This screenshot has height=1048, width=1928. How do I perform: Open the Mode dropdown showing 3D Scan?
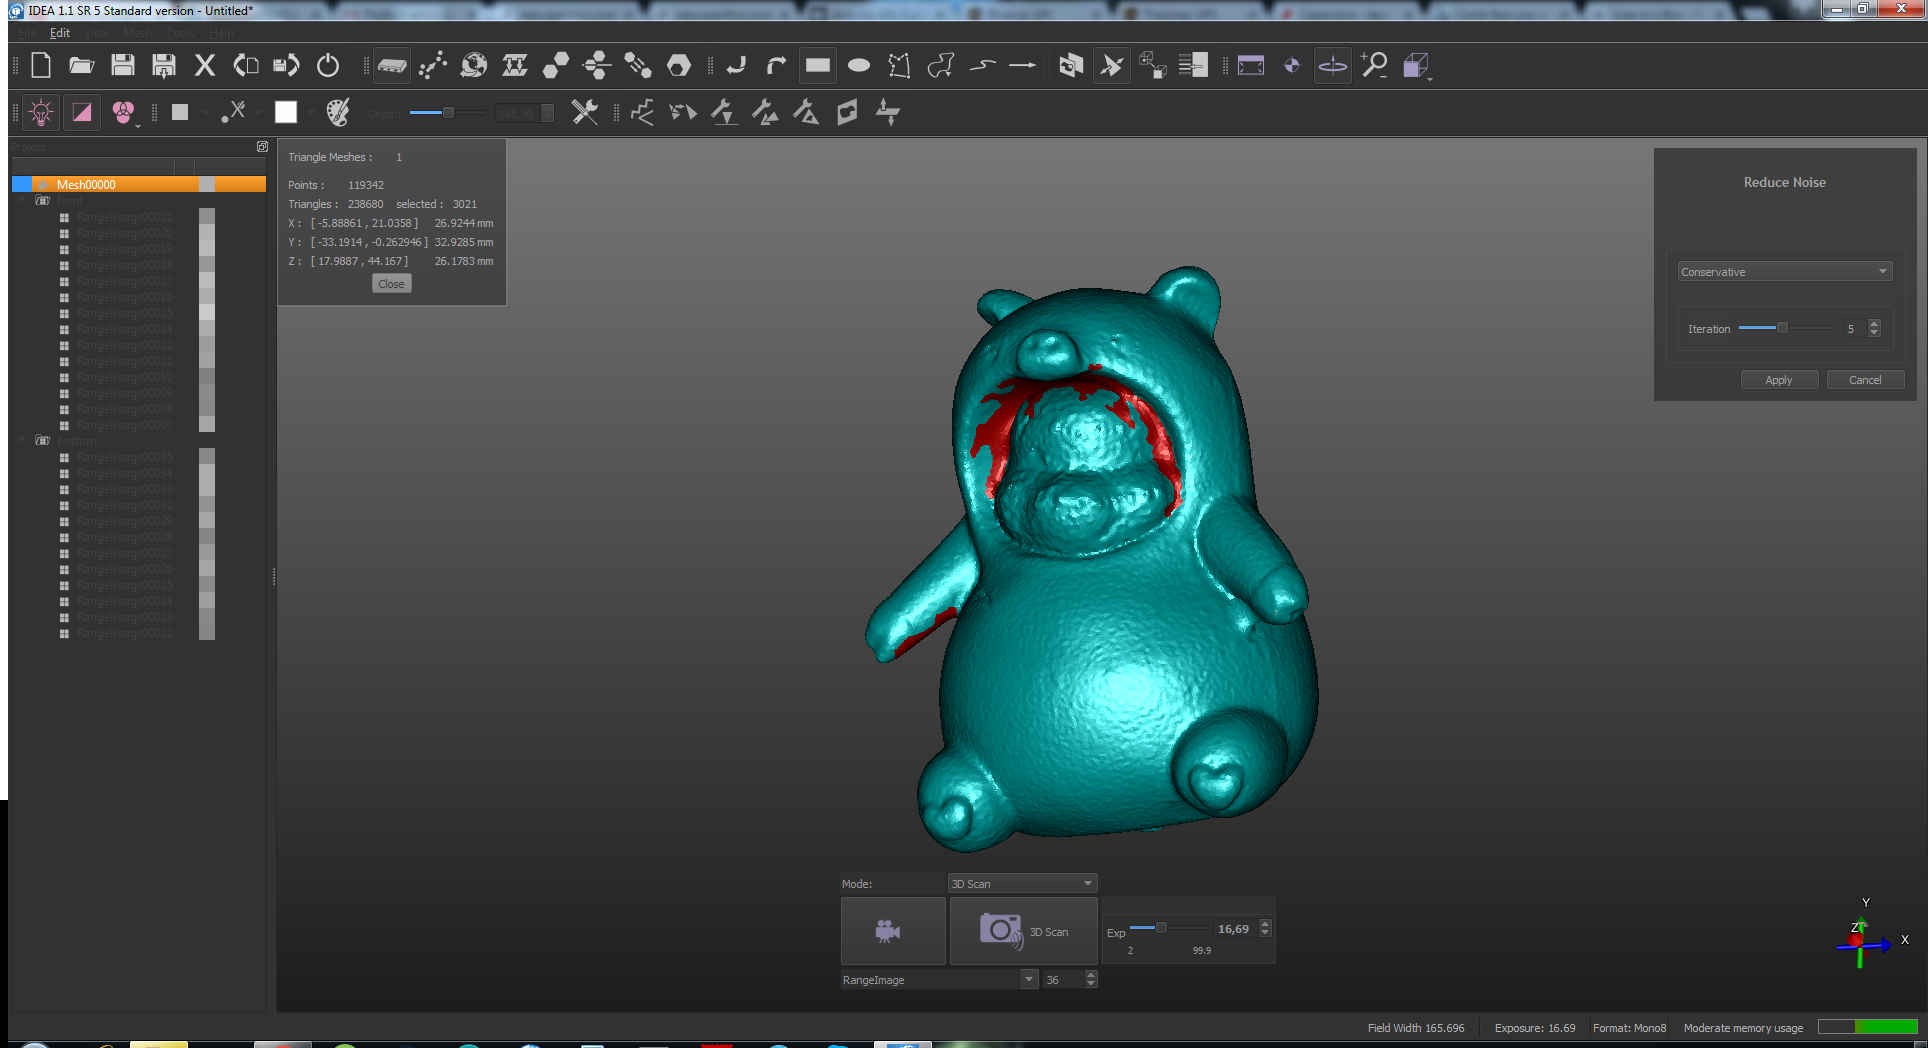[1022, 884]
